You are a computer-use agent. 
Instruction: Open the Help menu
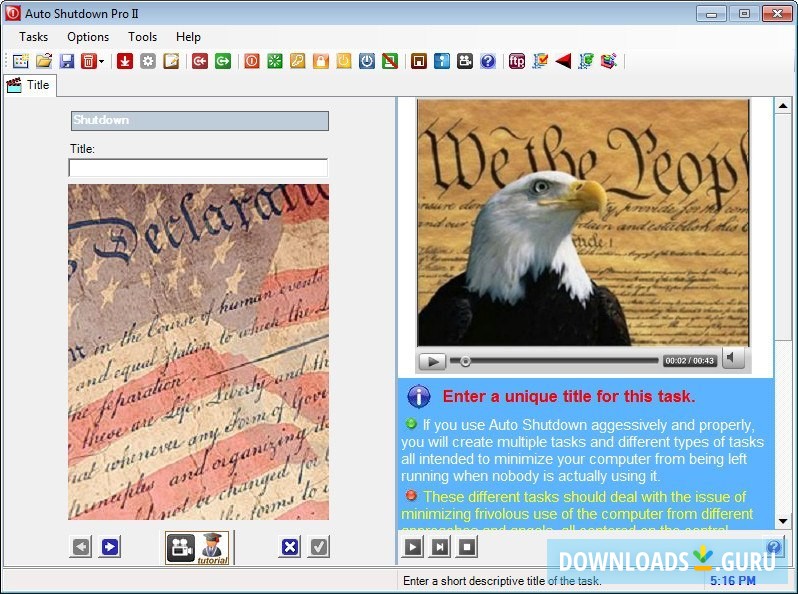coord(188,37)
